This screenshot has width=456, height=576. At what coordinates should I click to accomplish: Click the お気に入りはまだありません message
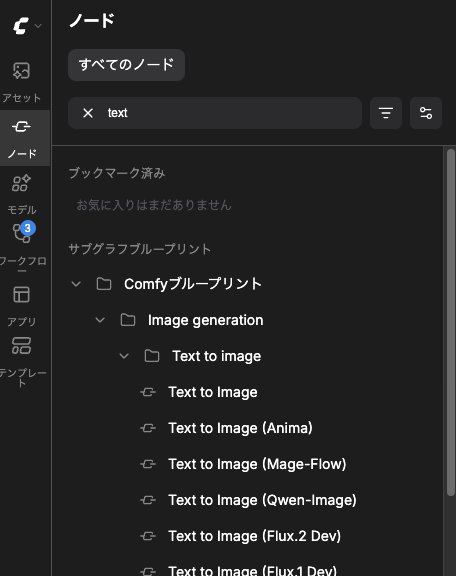[x=154, y=205]
